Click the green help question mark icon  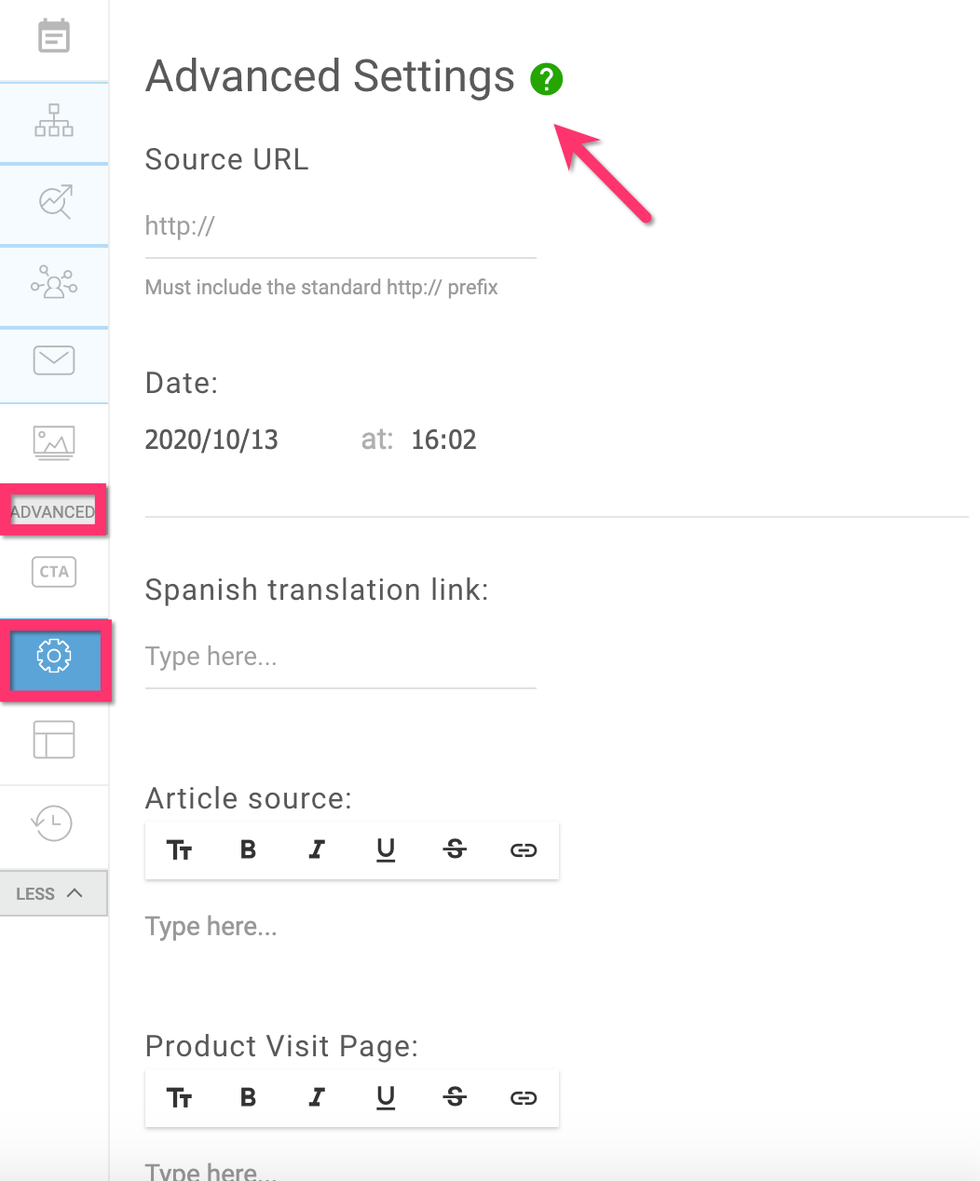click(546, 79)
